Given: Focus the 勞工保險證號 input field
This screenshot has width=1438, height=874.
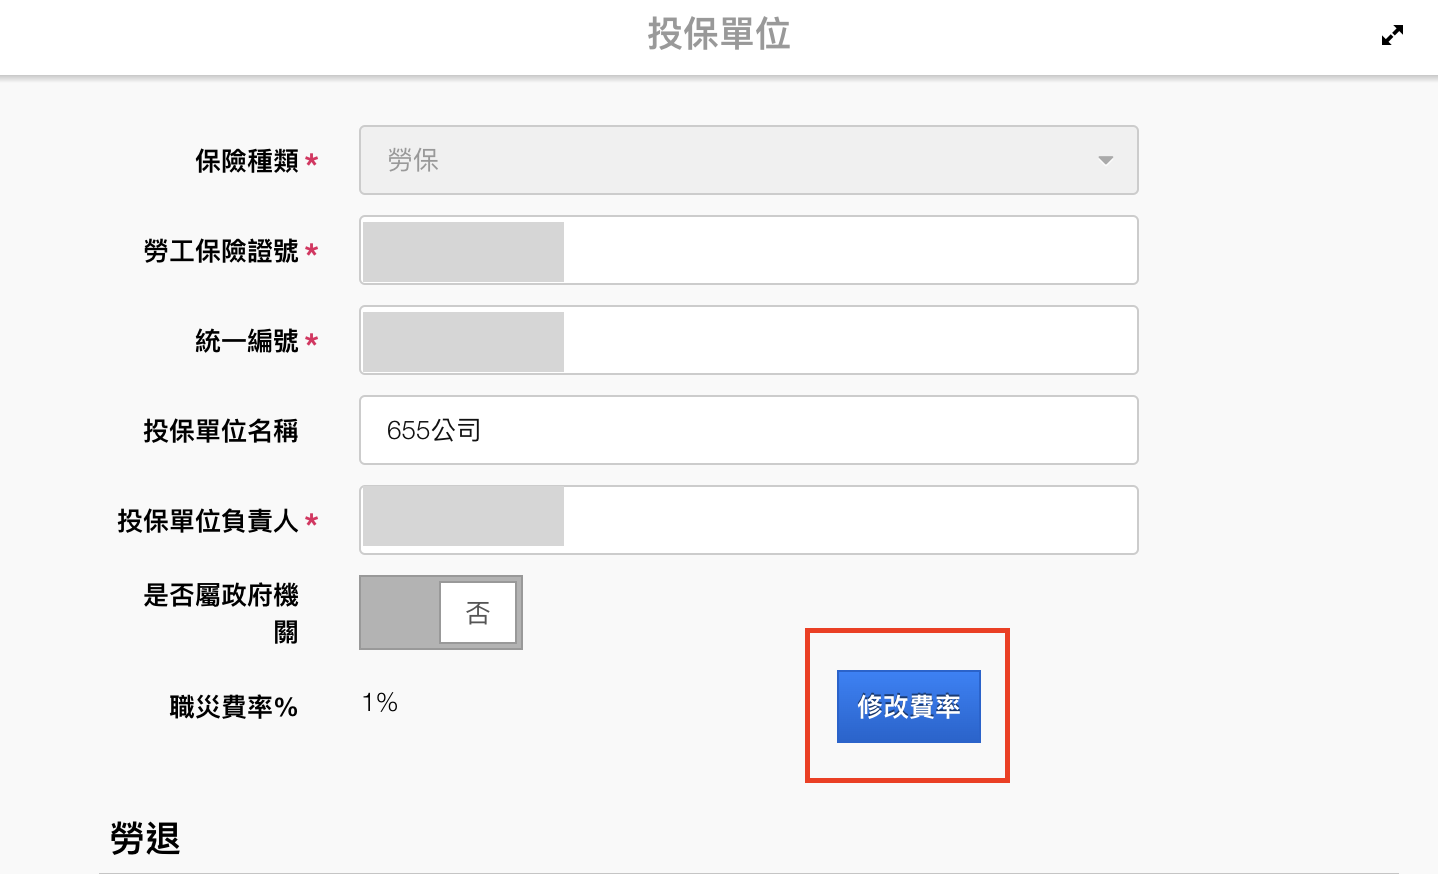Looking at the screenshot, I should click(x=848, y=250).
